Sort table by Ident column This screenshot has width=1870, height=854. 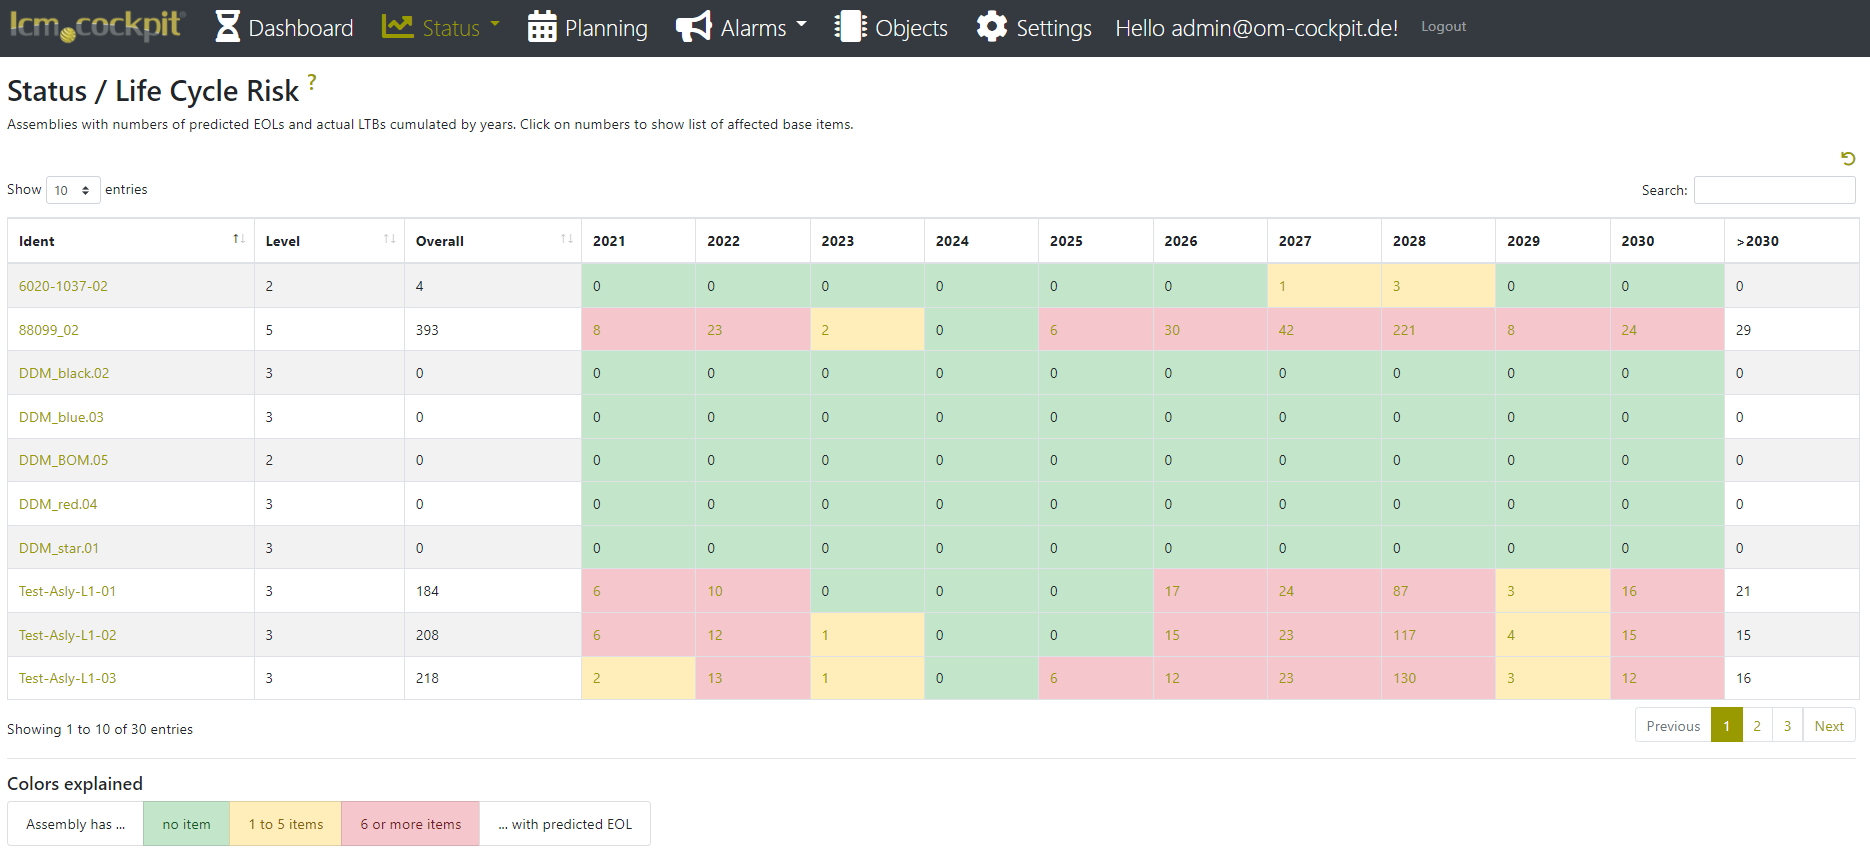coord(238,239)
